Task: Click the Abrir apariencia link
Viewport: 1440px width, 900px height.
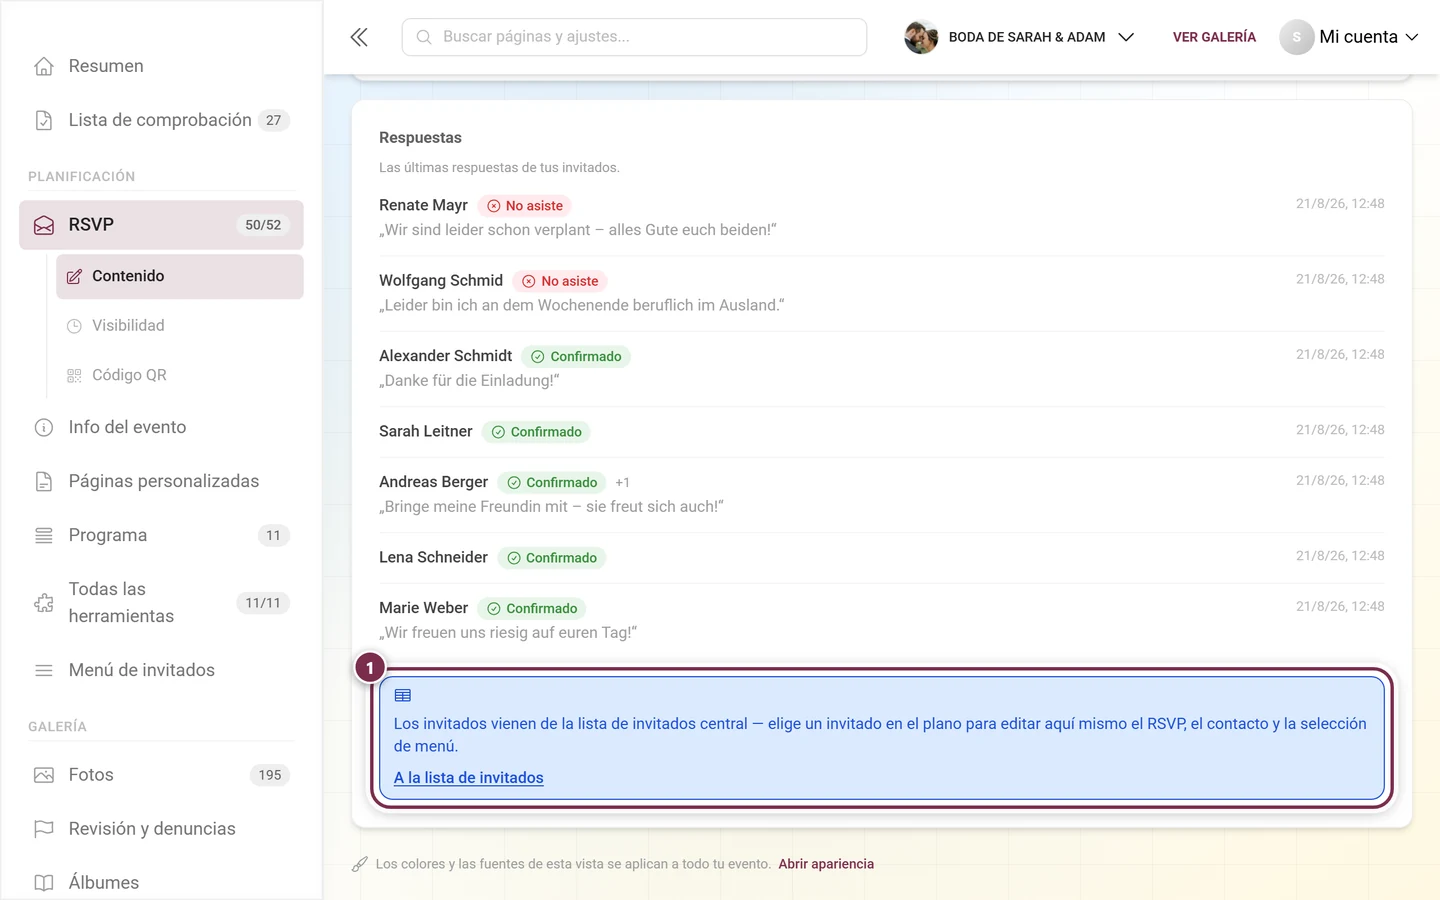Action: (826, 864)
